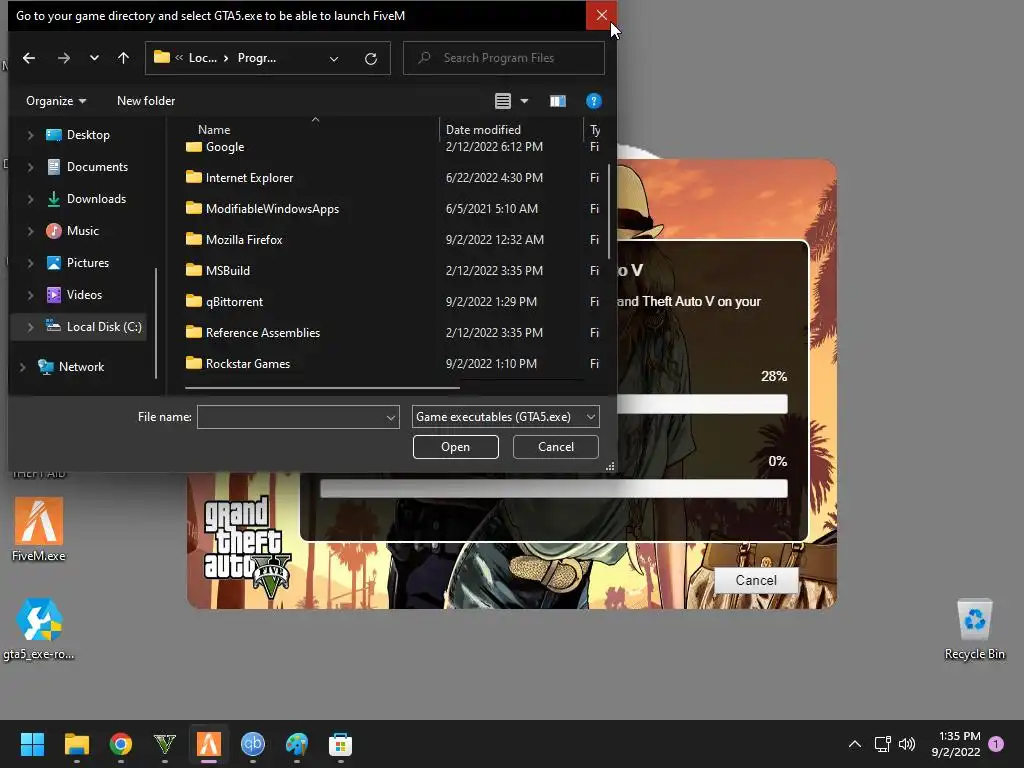Expand Pictures tree node
The width and height of the screenshot is (1024, 768).
click(30, 263)
